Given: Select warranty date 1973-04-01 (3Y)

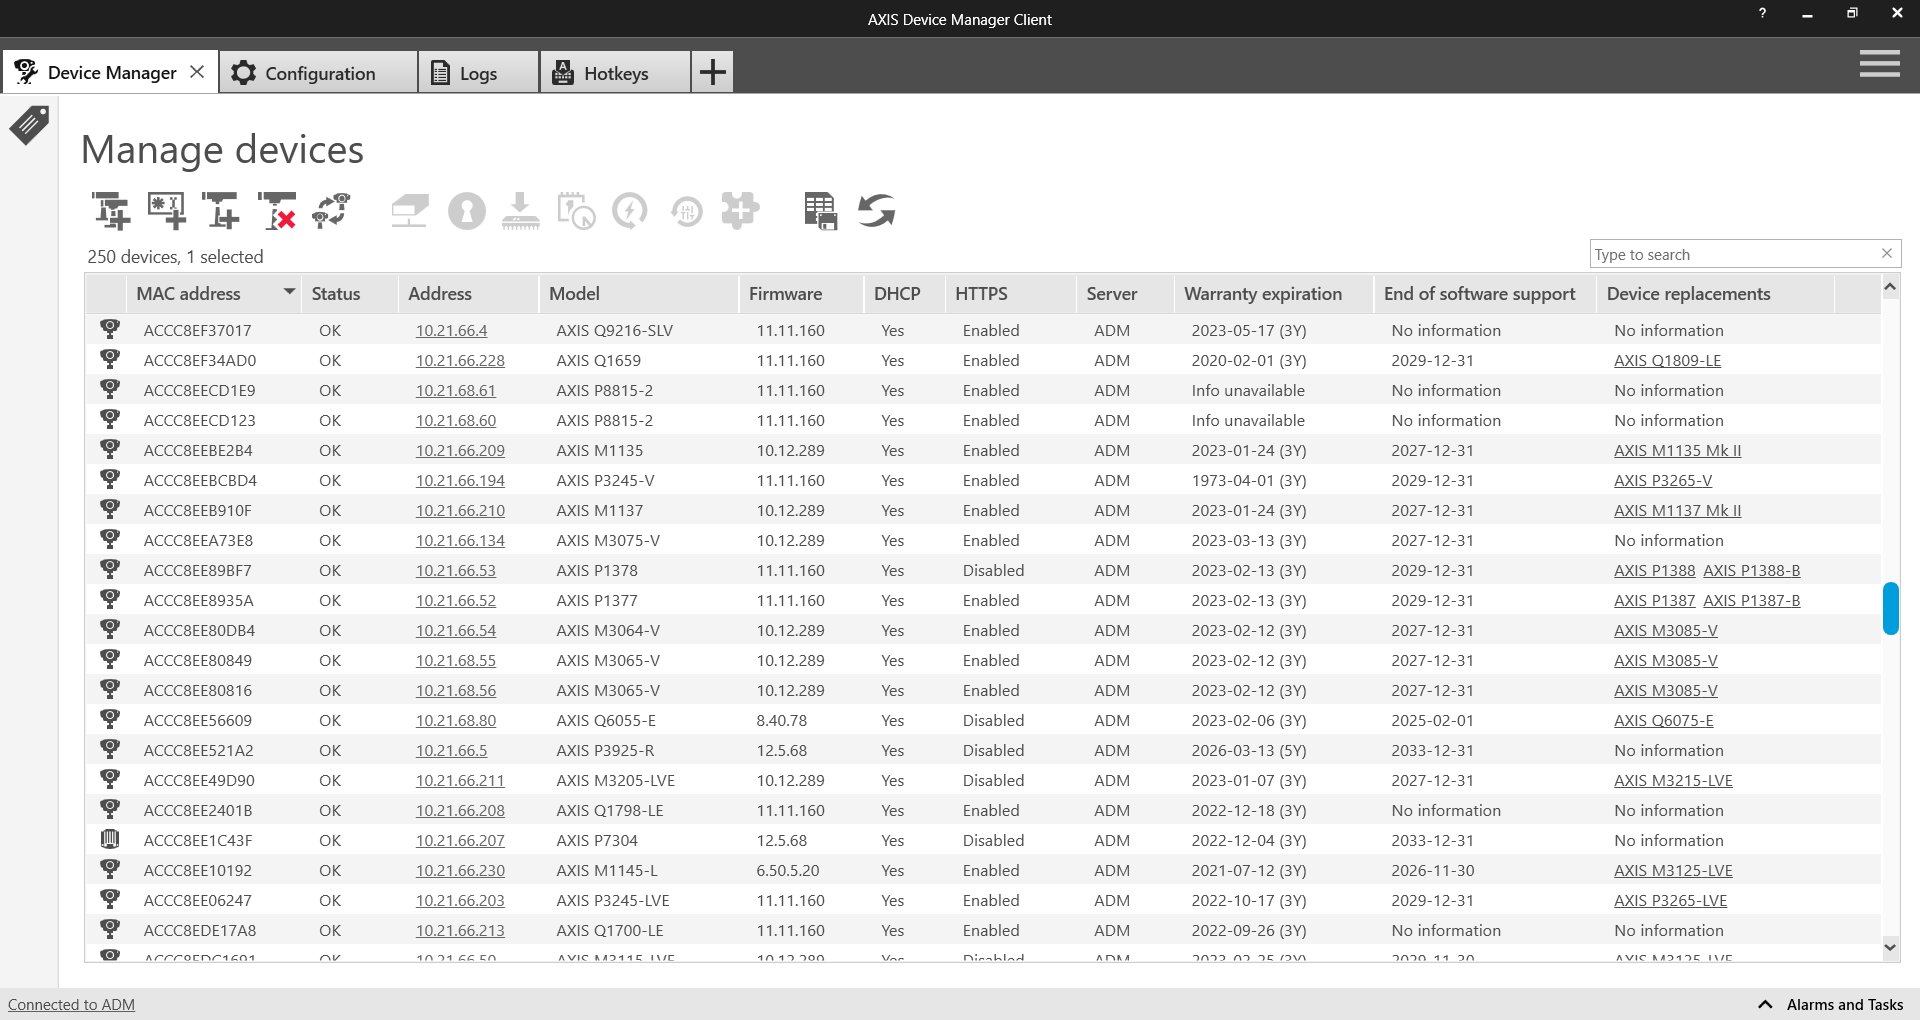Looking at the screenshot, I should (x=1248, y=480).
